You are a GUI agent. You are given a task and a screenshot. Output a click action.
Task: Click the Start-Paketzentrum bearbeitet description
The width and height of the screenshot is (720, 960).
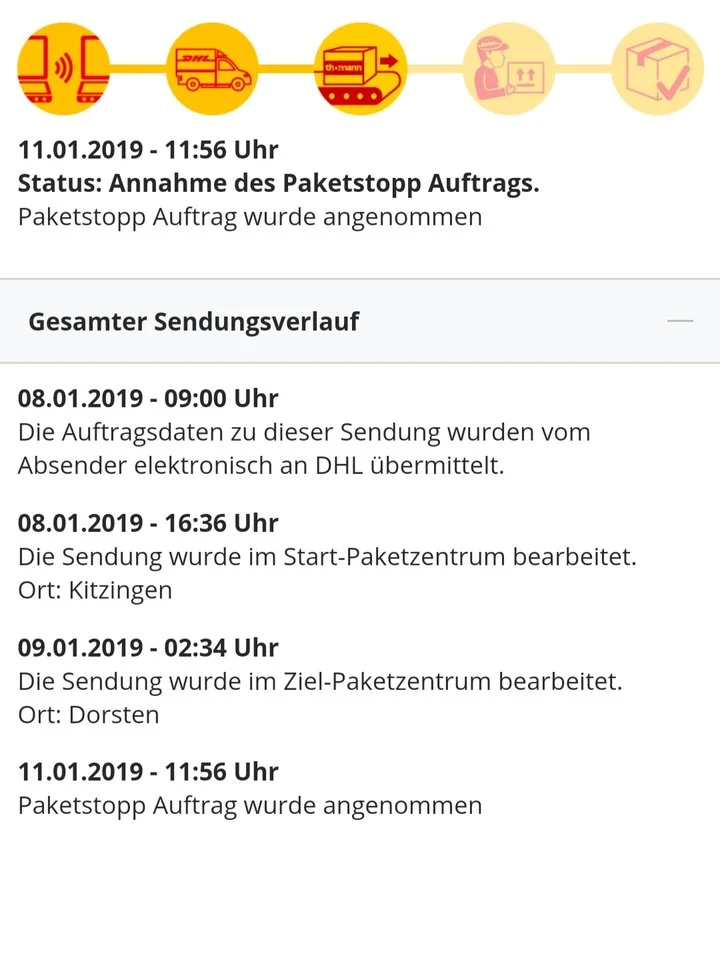(x=327, y=557)
